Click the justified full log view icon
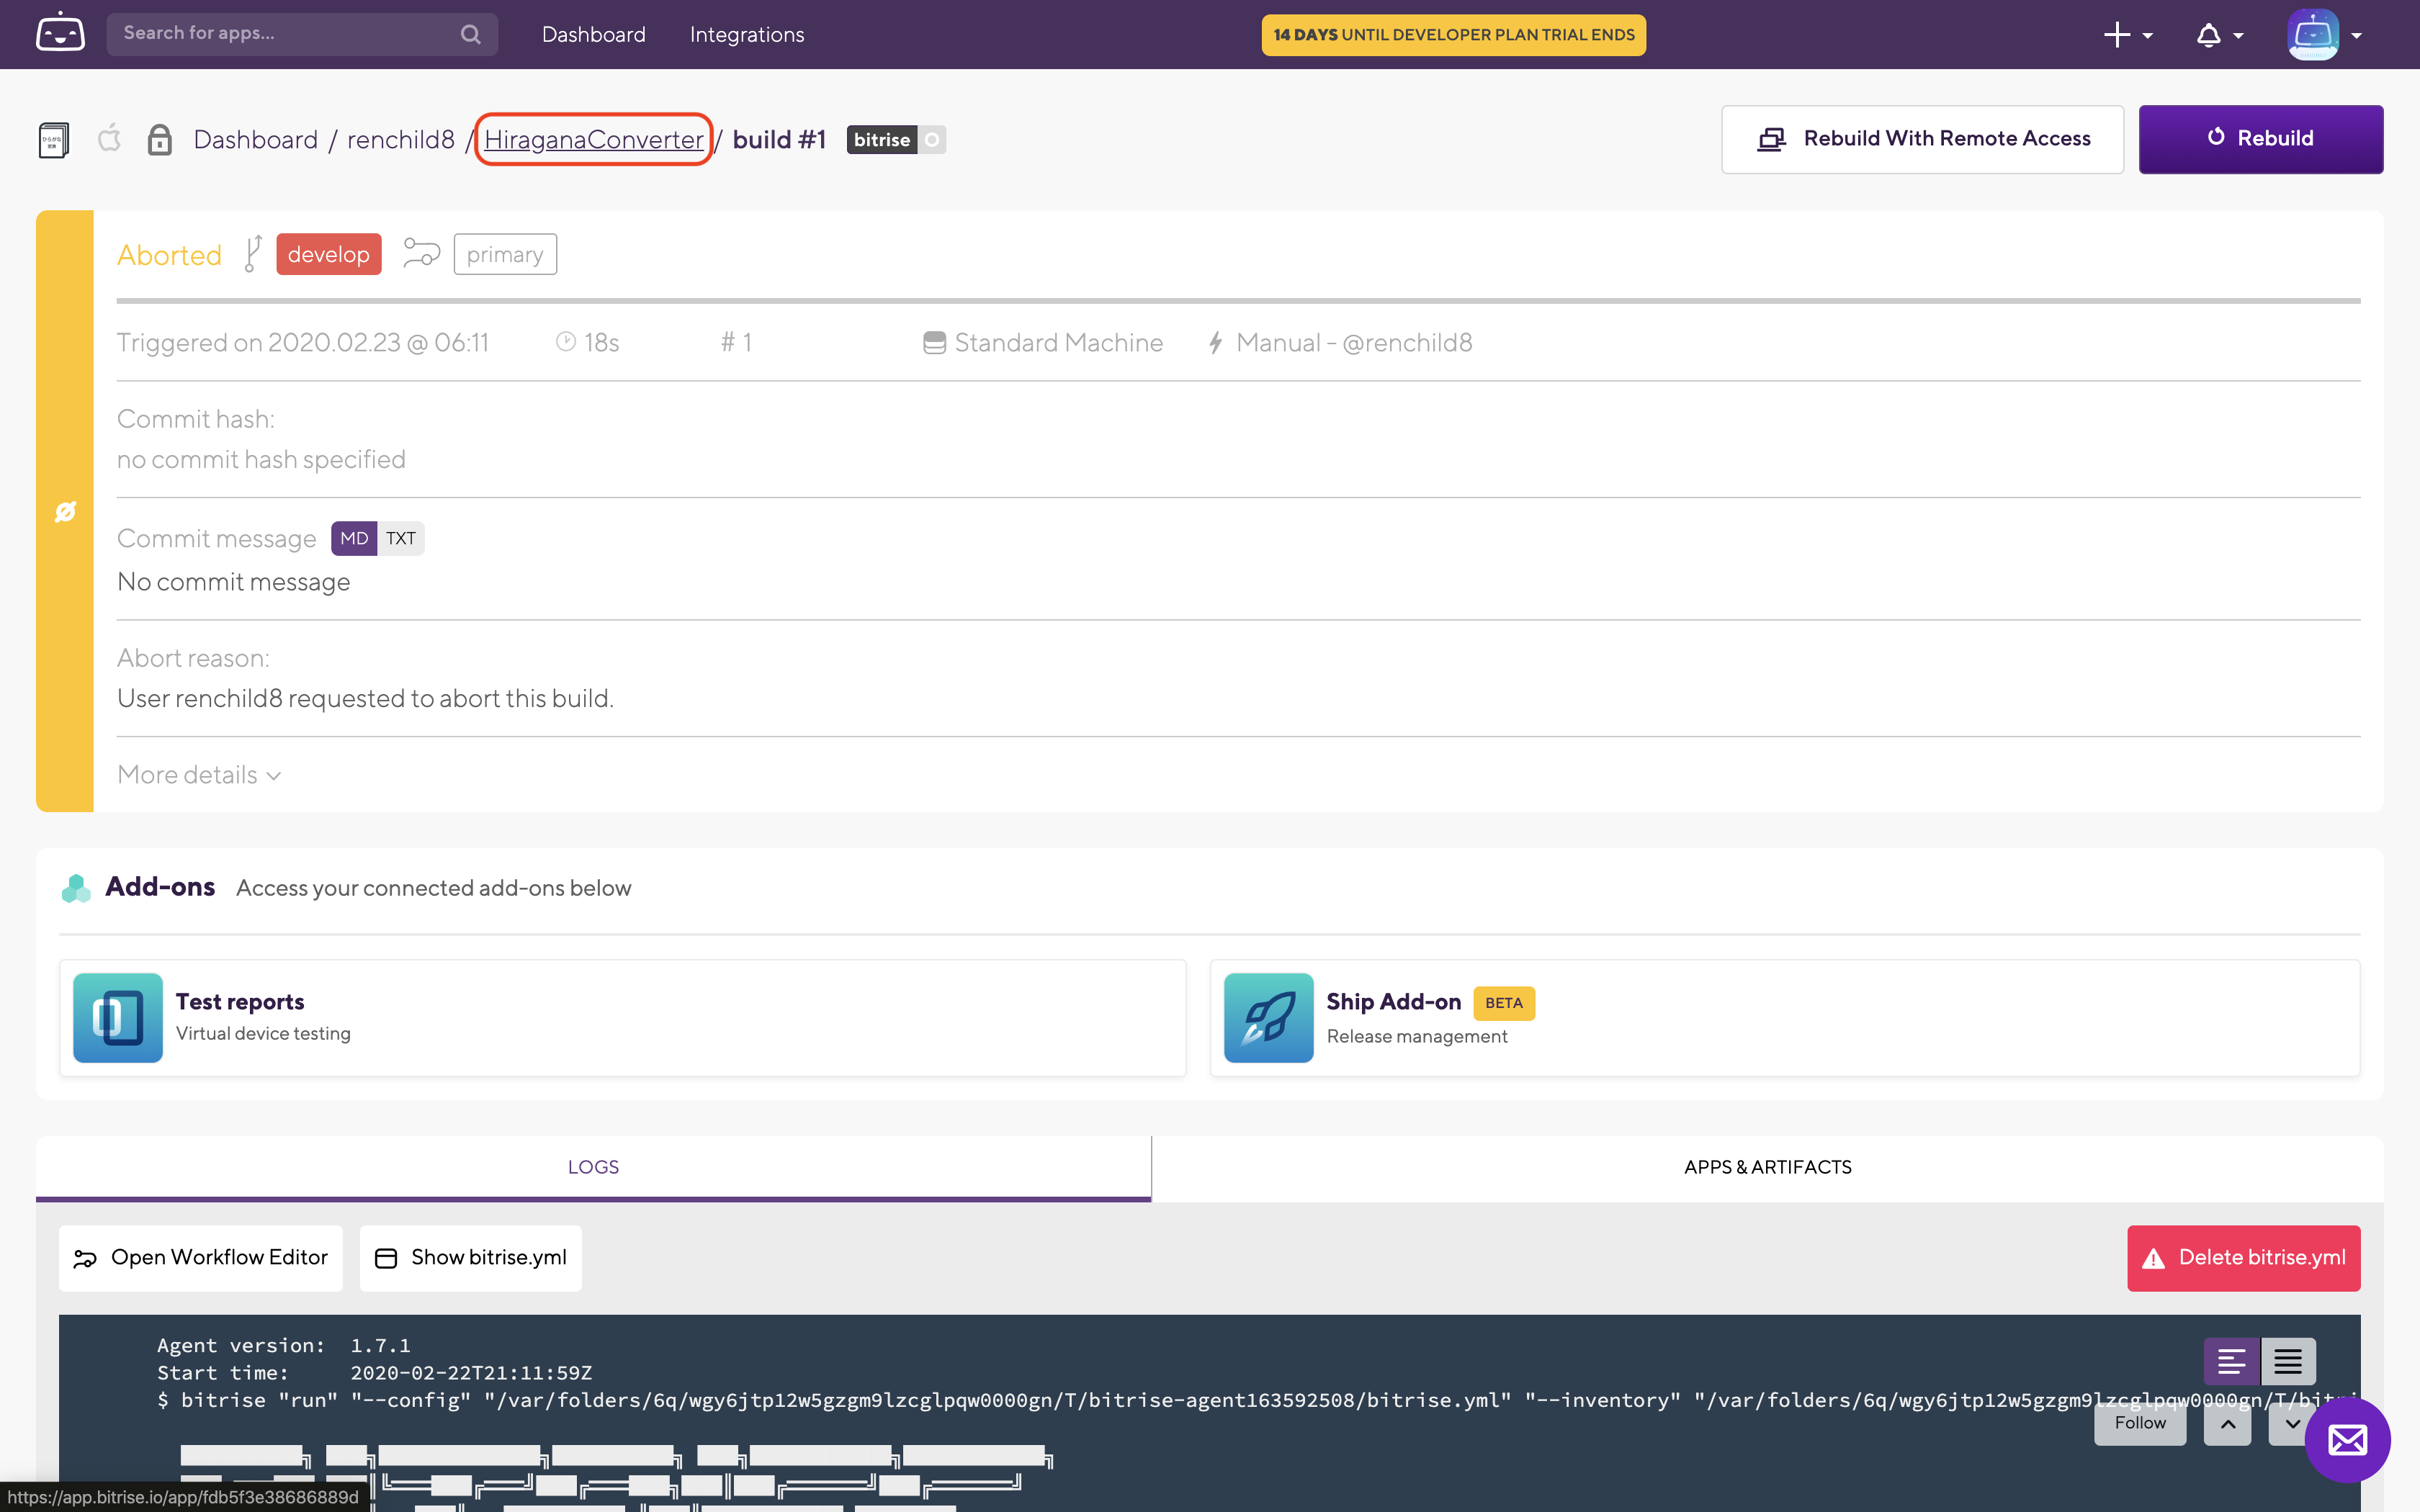Image resolution: width=2420 pixels, height=1512 pixels. tap(2288, 1360)
